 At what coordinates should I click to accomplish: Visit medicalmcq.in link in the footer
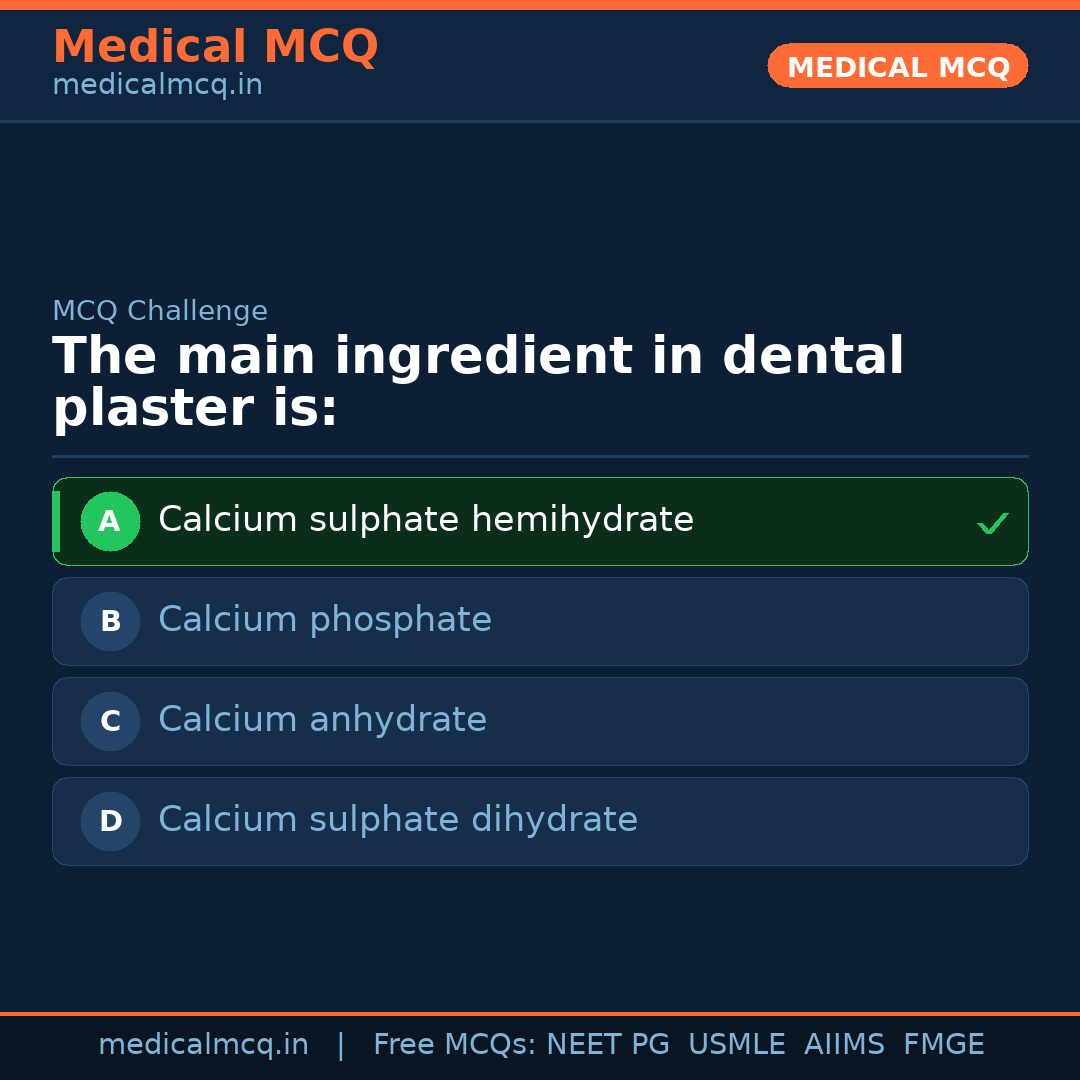pos(203,1045)
